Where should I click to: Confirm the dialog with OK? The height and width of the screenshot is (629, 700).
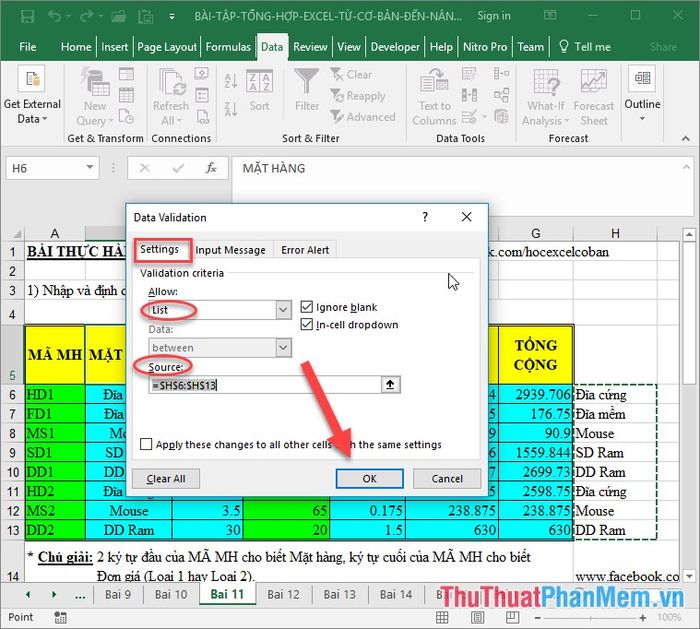[369, 479]
